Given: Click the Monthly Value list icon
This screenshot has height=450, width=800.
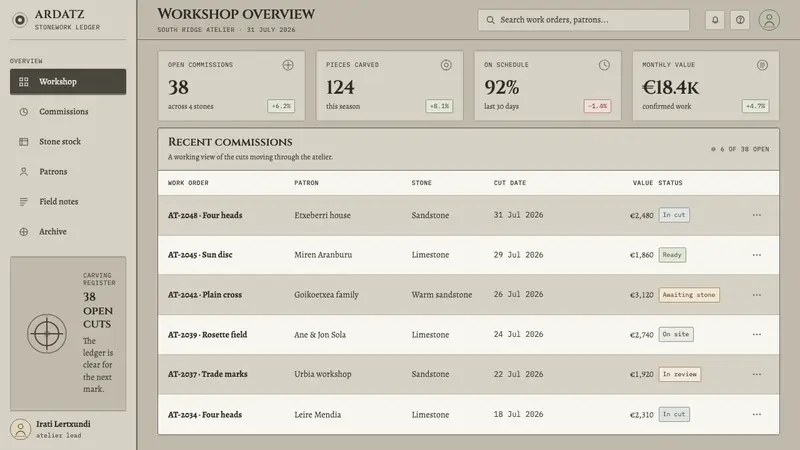Looking at the screenshot, I should 762,65.
